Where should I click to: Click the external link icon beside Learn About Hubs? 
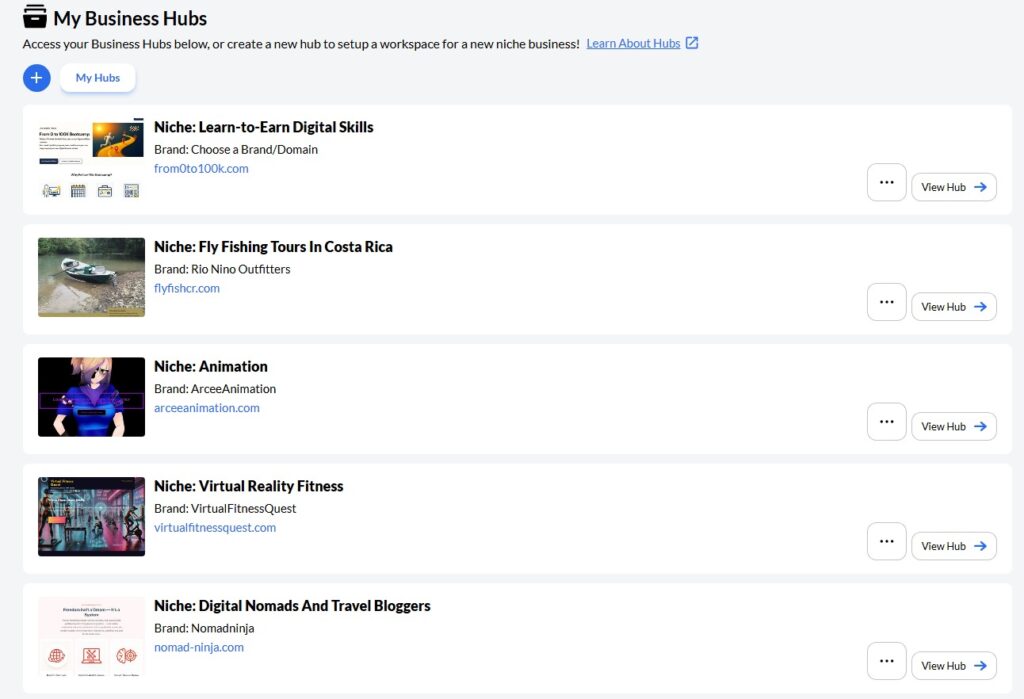[x=692, y=43]
